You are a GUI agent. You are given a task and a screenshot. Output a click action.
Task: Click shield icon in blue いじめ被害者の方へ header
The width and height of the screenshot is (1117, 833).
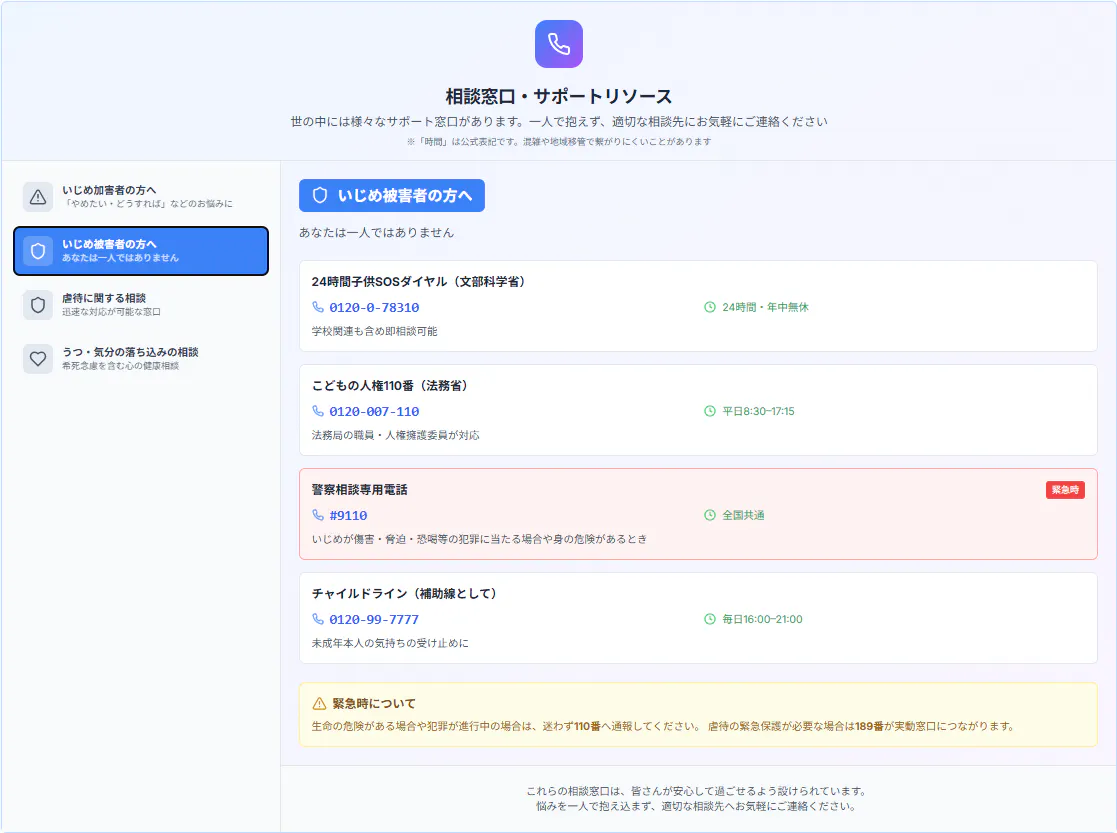pyautogui.click(x=320, y=196)
